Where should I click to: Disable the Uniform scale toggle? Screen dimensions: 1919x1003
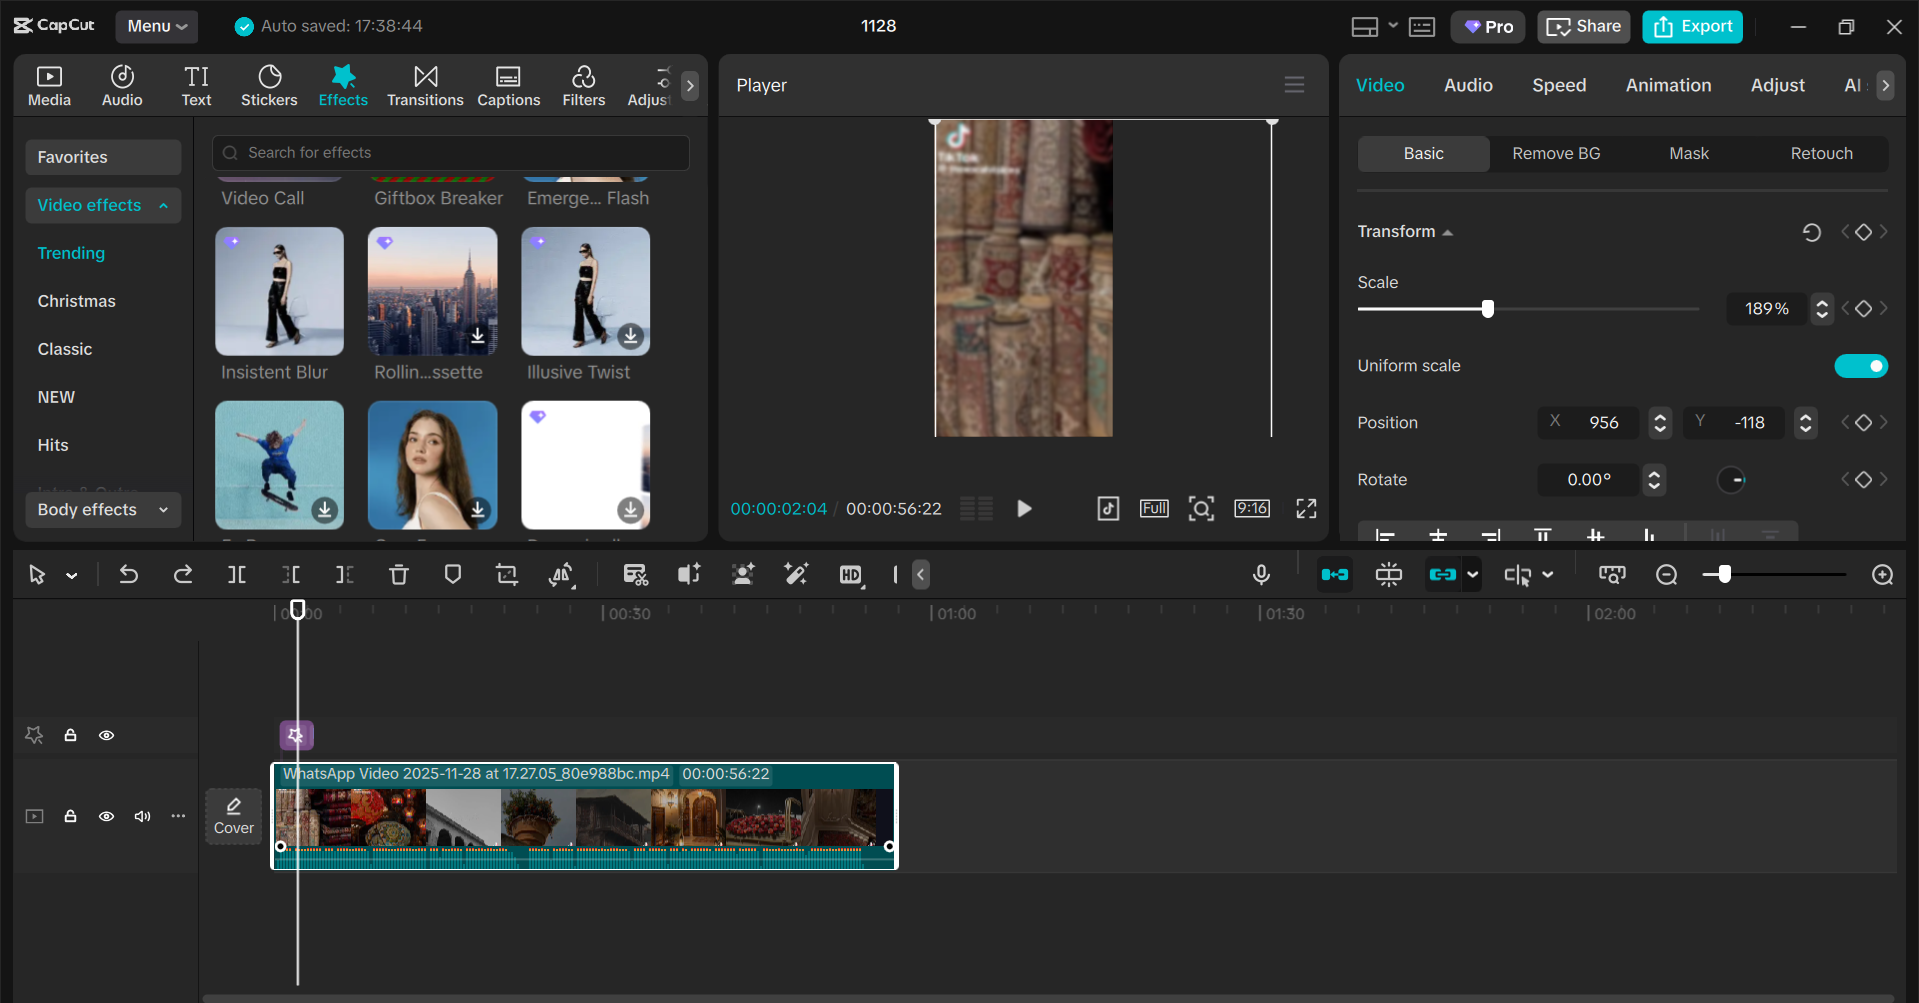pyautogui.click(x=1861, y=365)
